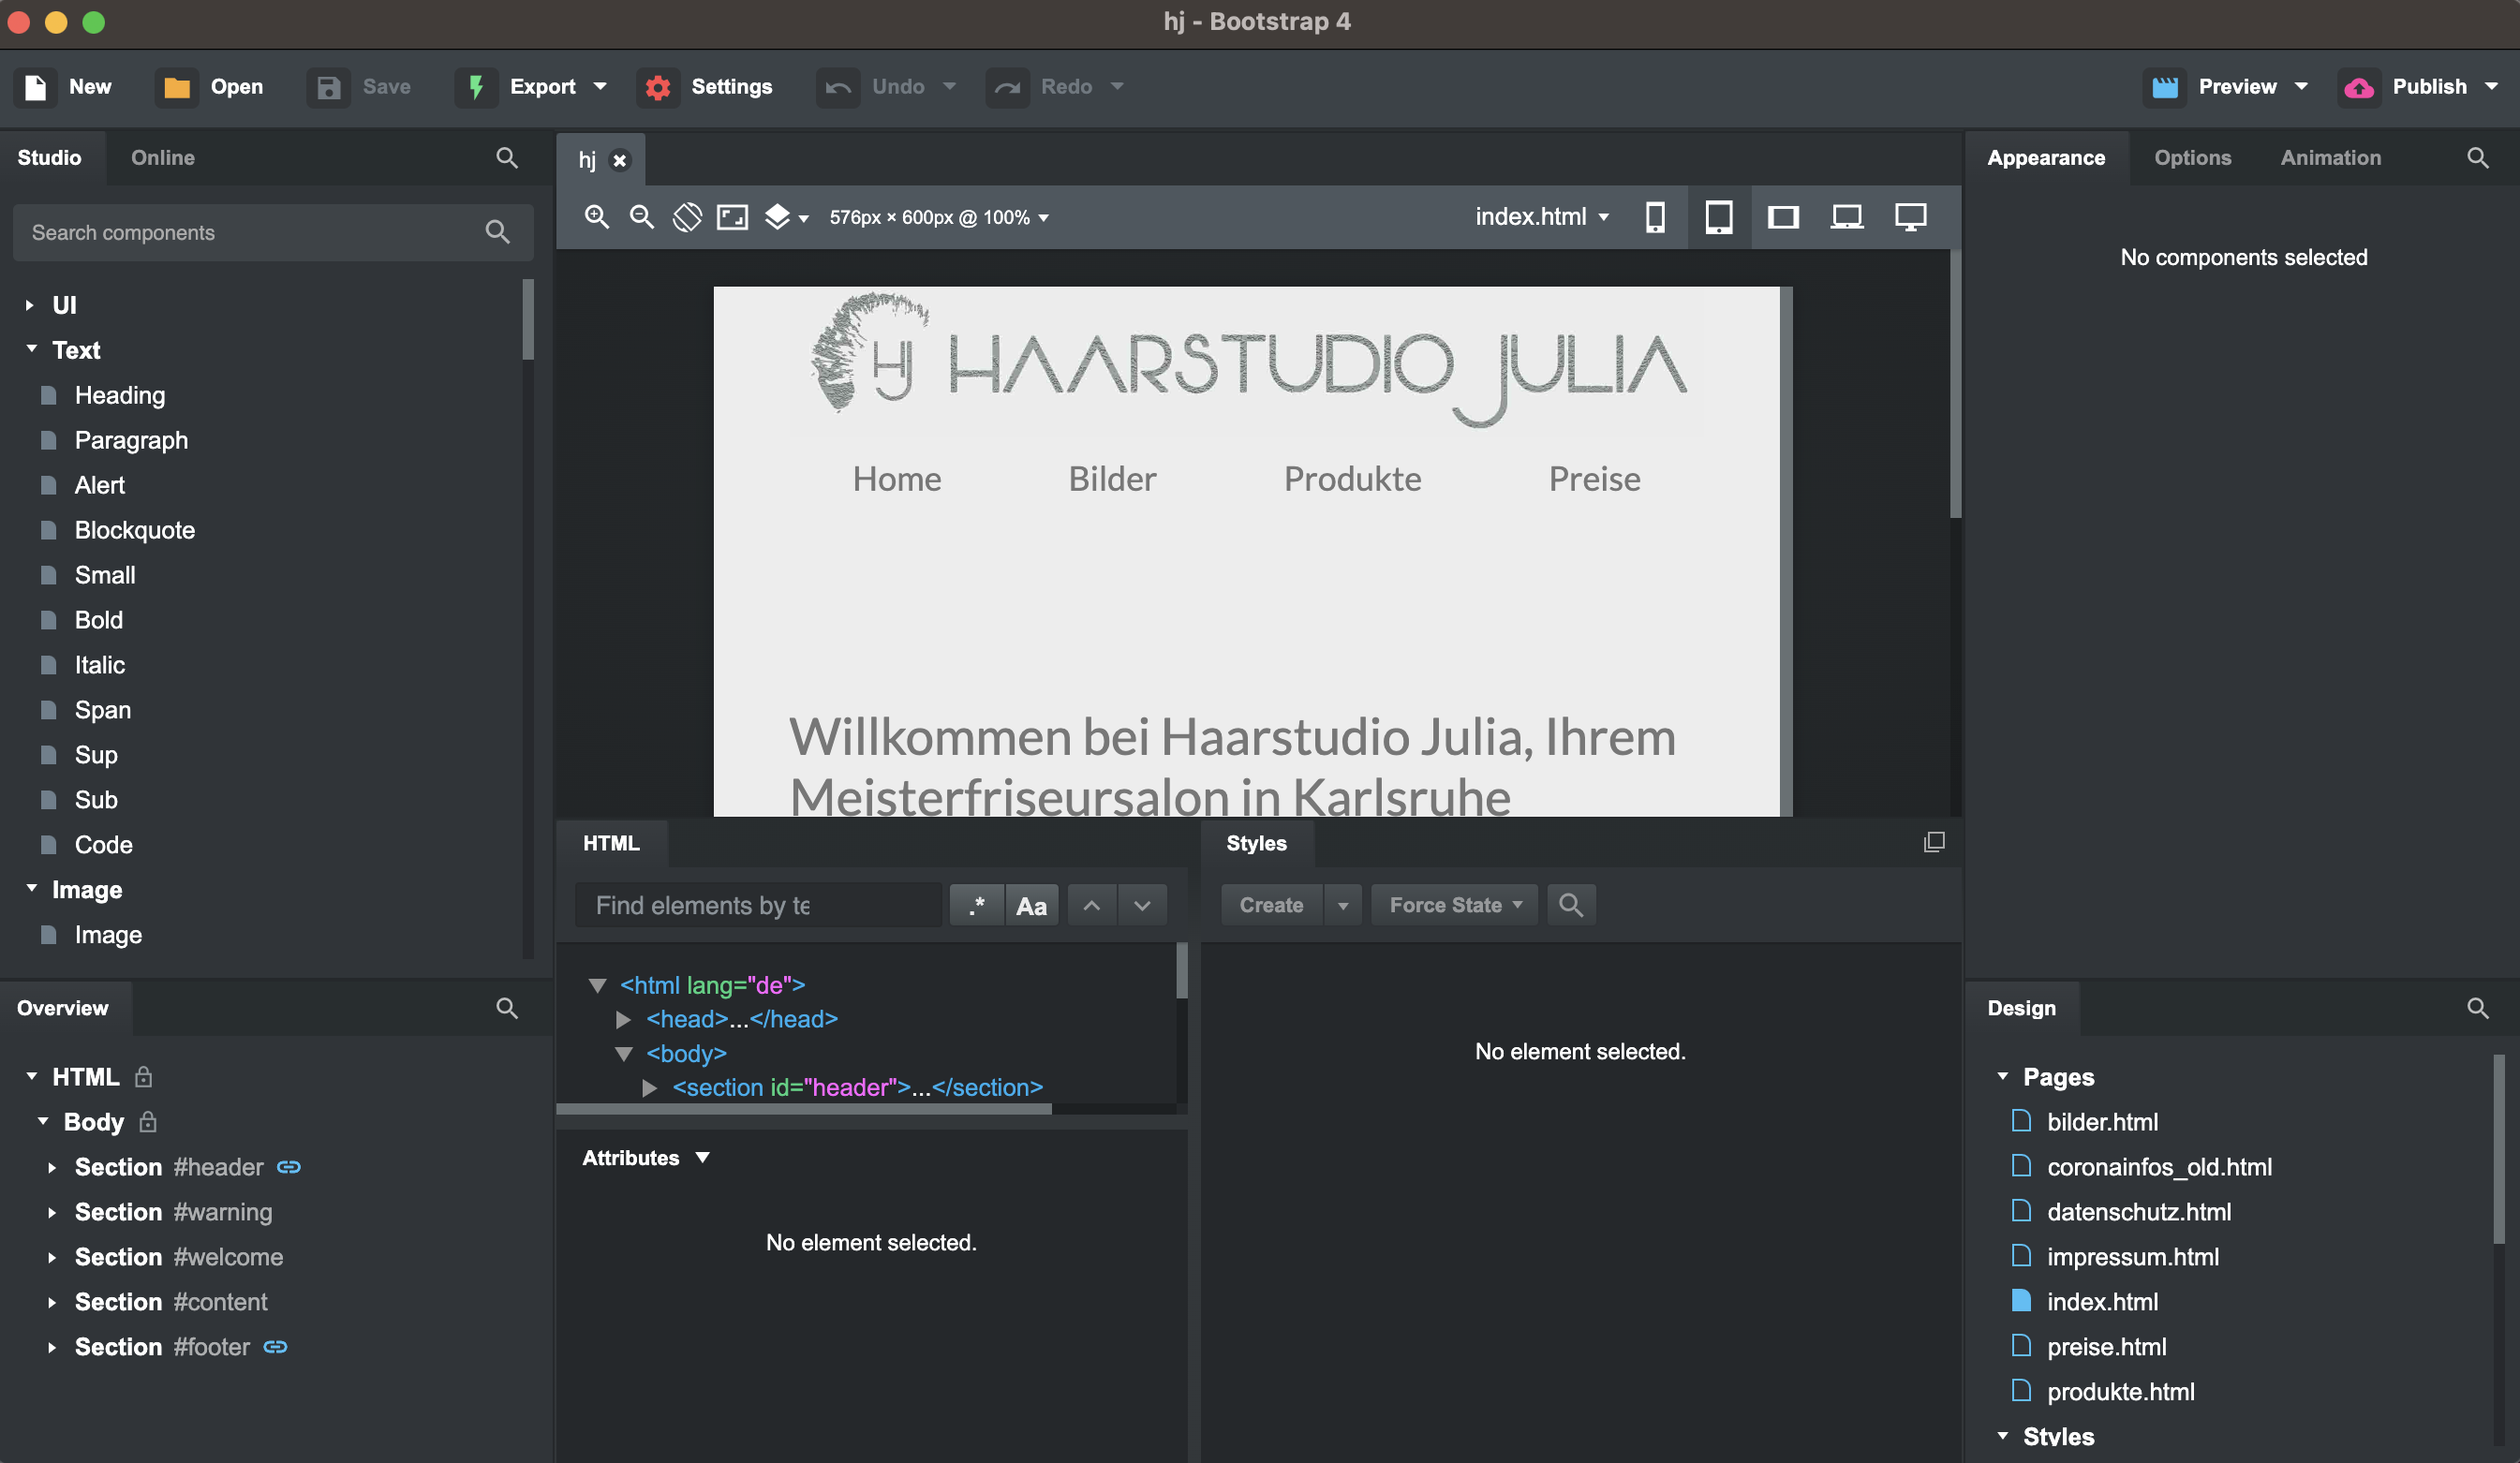Lock the Body element in Overview
Screen dimensions: 2520x1463
(x=146, y=1122)
